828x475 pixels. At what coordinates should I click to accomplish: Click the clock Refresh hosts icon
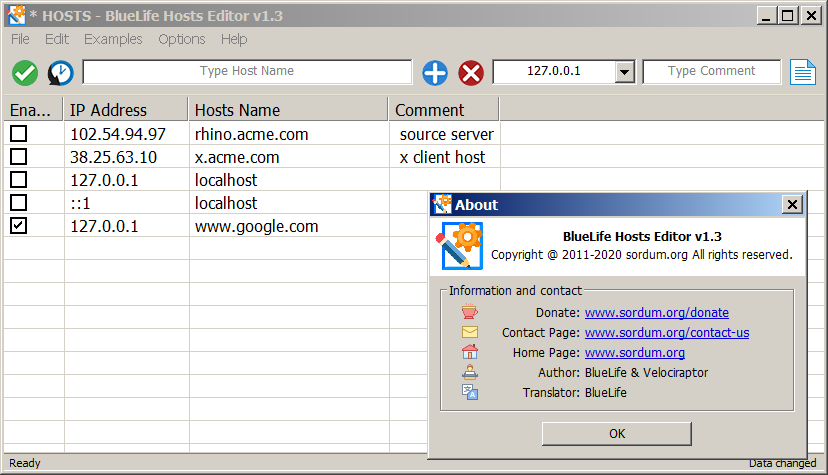click(x=61, y=73)
